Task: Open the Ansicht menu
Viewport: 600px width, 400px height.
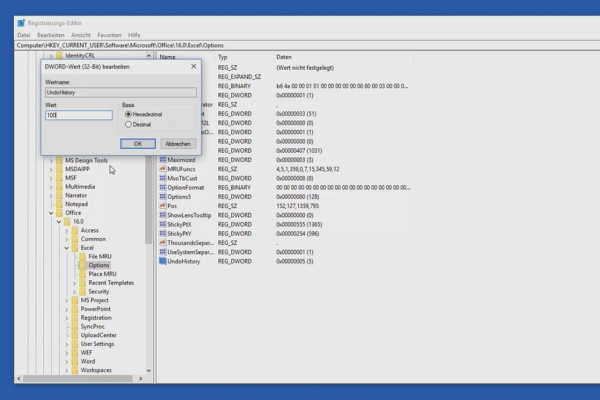Action: 81,35
